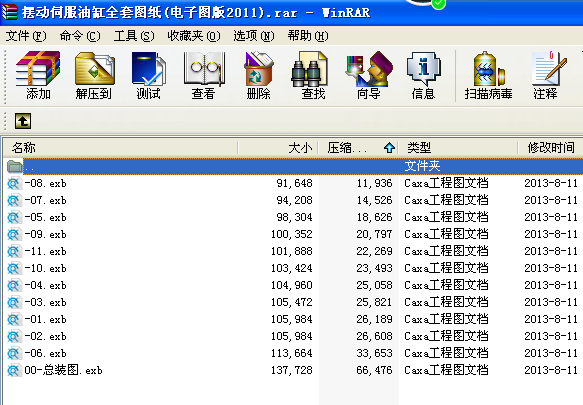Open the 工具(S) menu
The image size is (583, 405).
(x=134, y=36)
